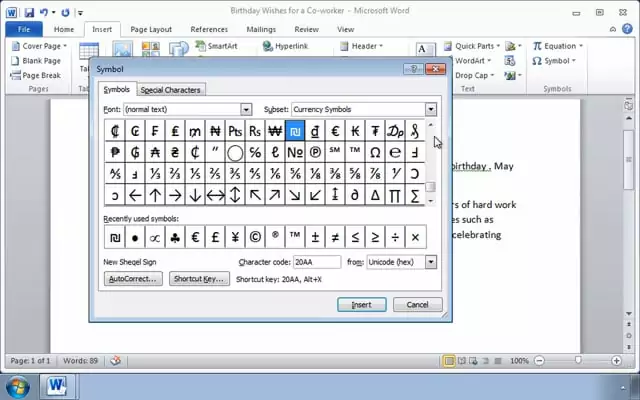Click the AutoCorrect... button
Image resolution: width=640 pixels, height=400 pixels.
pyautogui.click(x=133, y=279)
